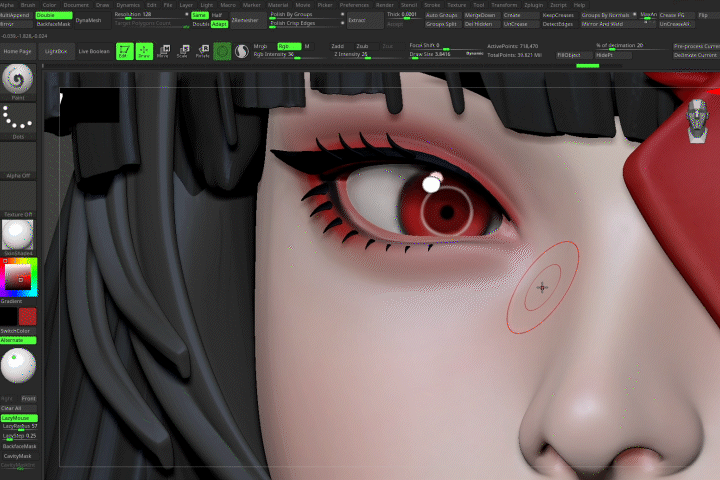
Task: Open the Stroke menu
Action: pos(432,5)
